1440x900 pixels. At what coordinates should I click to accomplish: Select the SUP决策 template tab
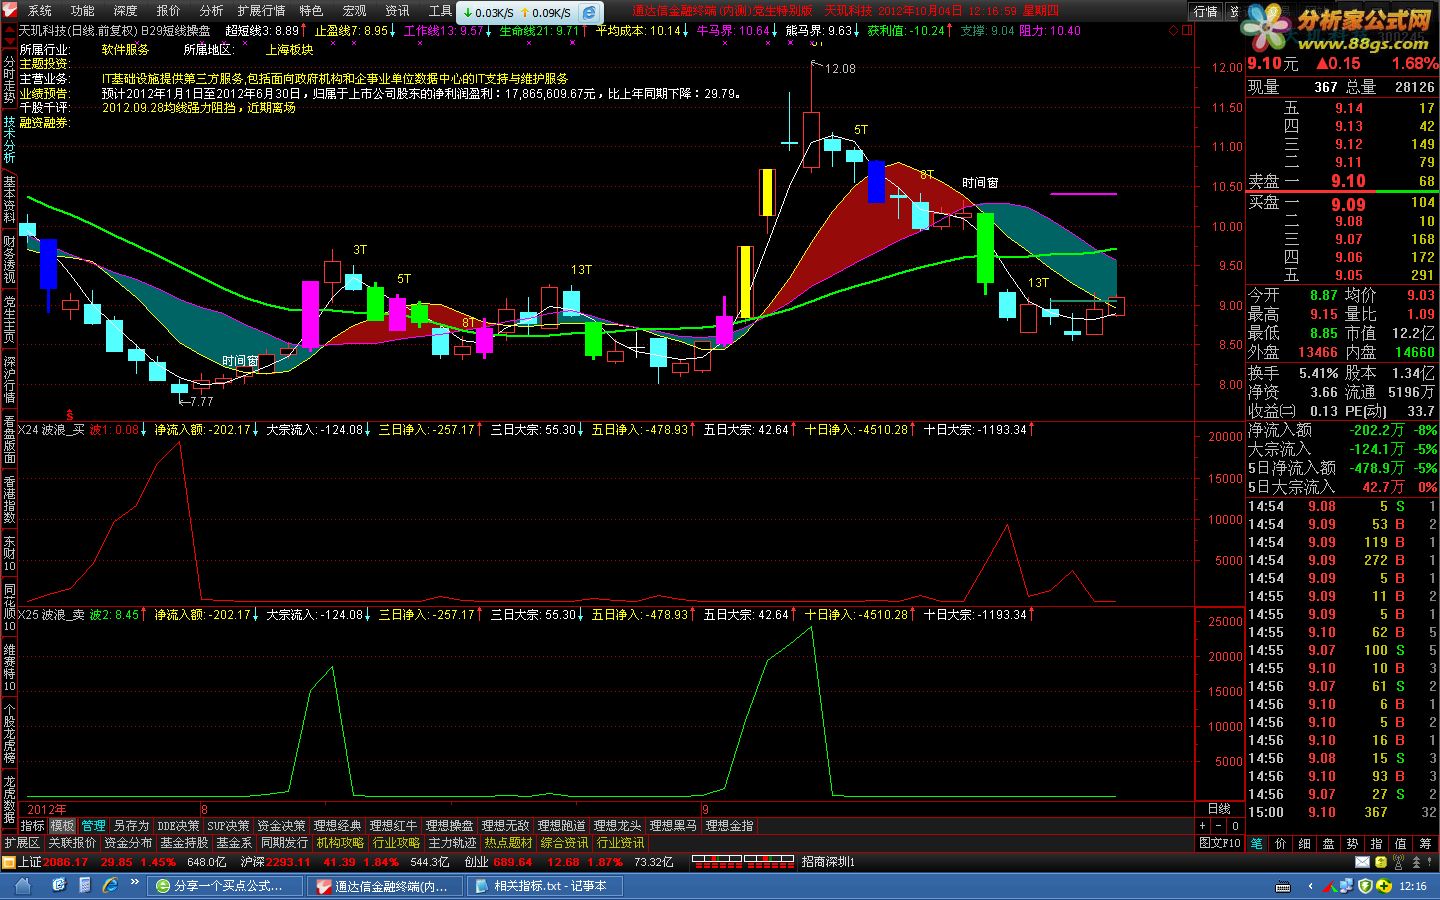click(x=228, y=826)
